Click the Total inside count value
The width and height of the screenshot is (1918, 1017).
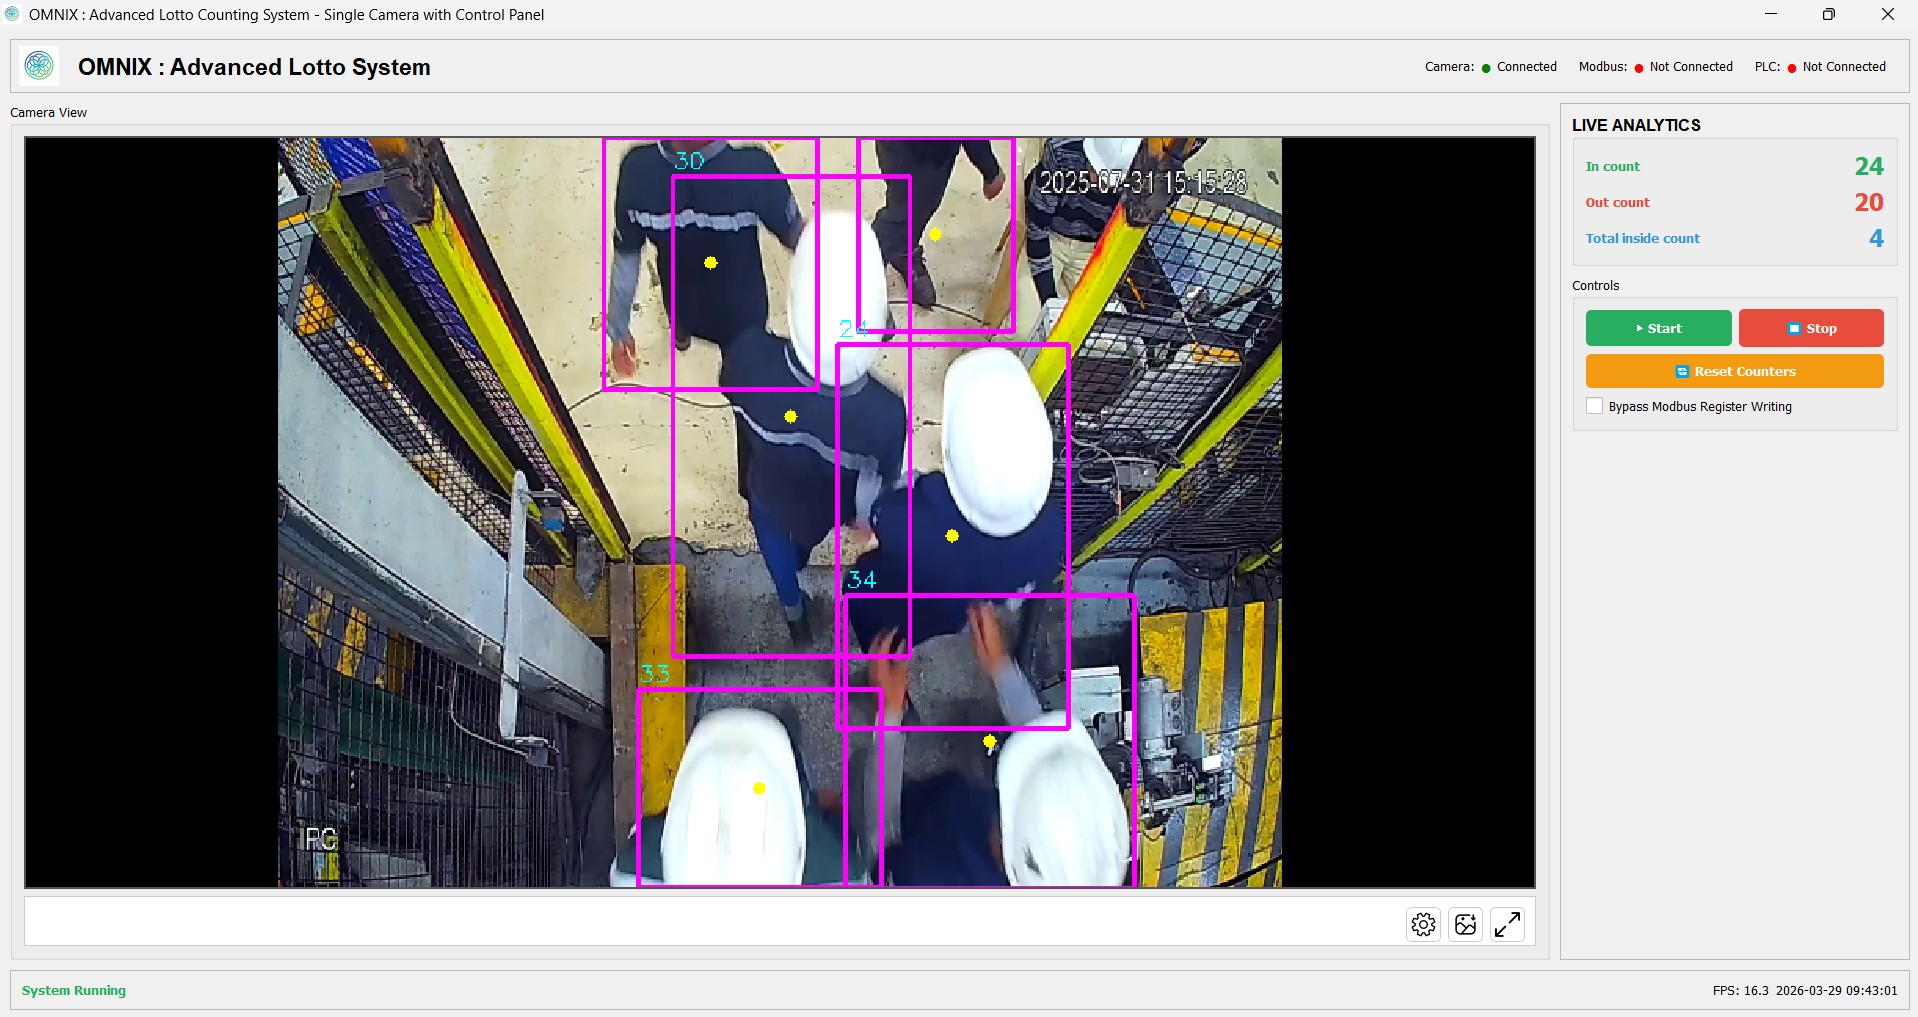1876,238
